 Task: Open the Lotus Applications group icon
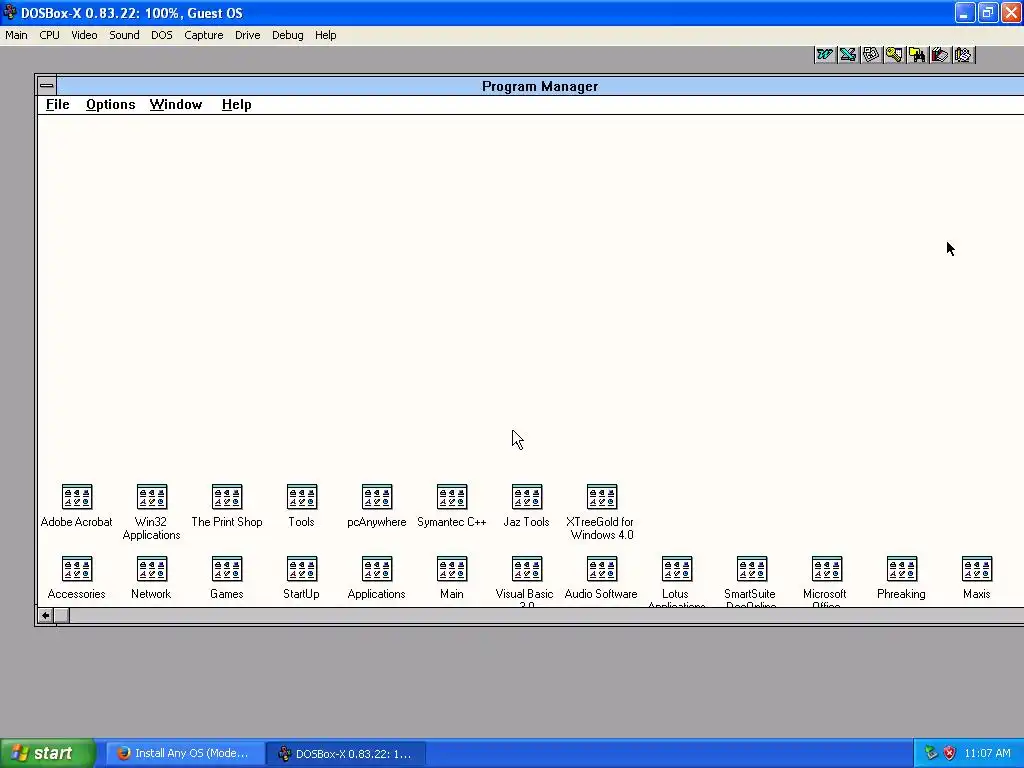[677, 569]
